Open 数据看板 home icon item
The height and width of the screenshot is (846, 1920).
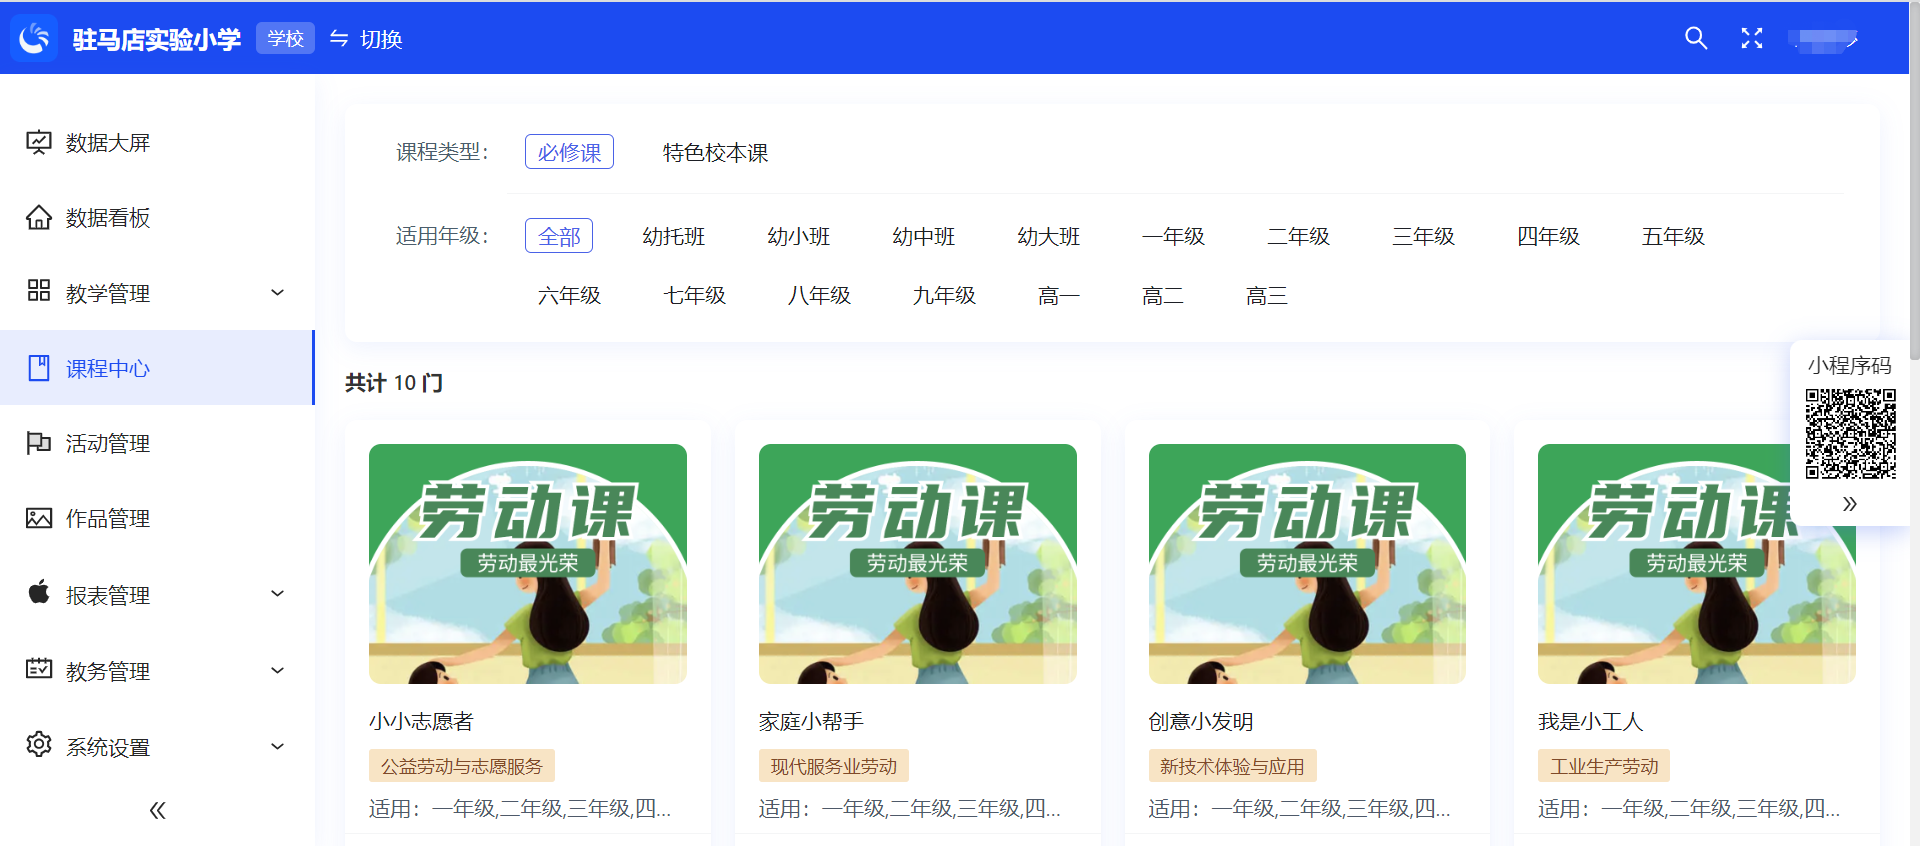[107, 218]
